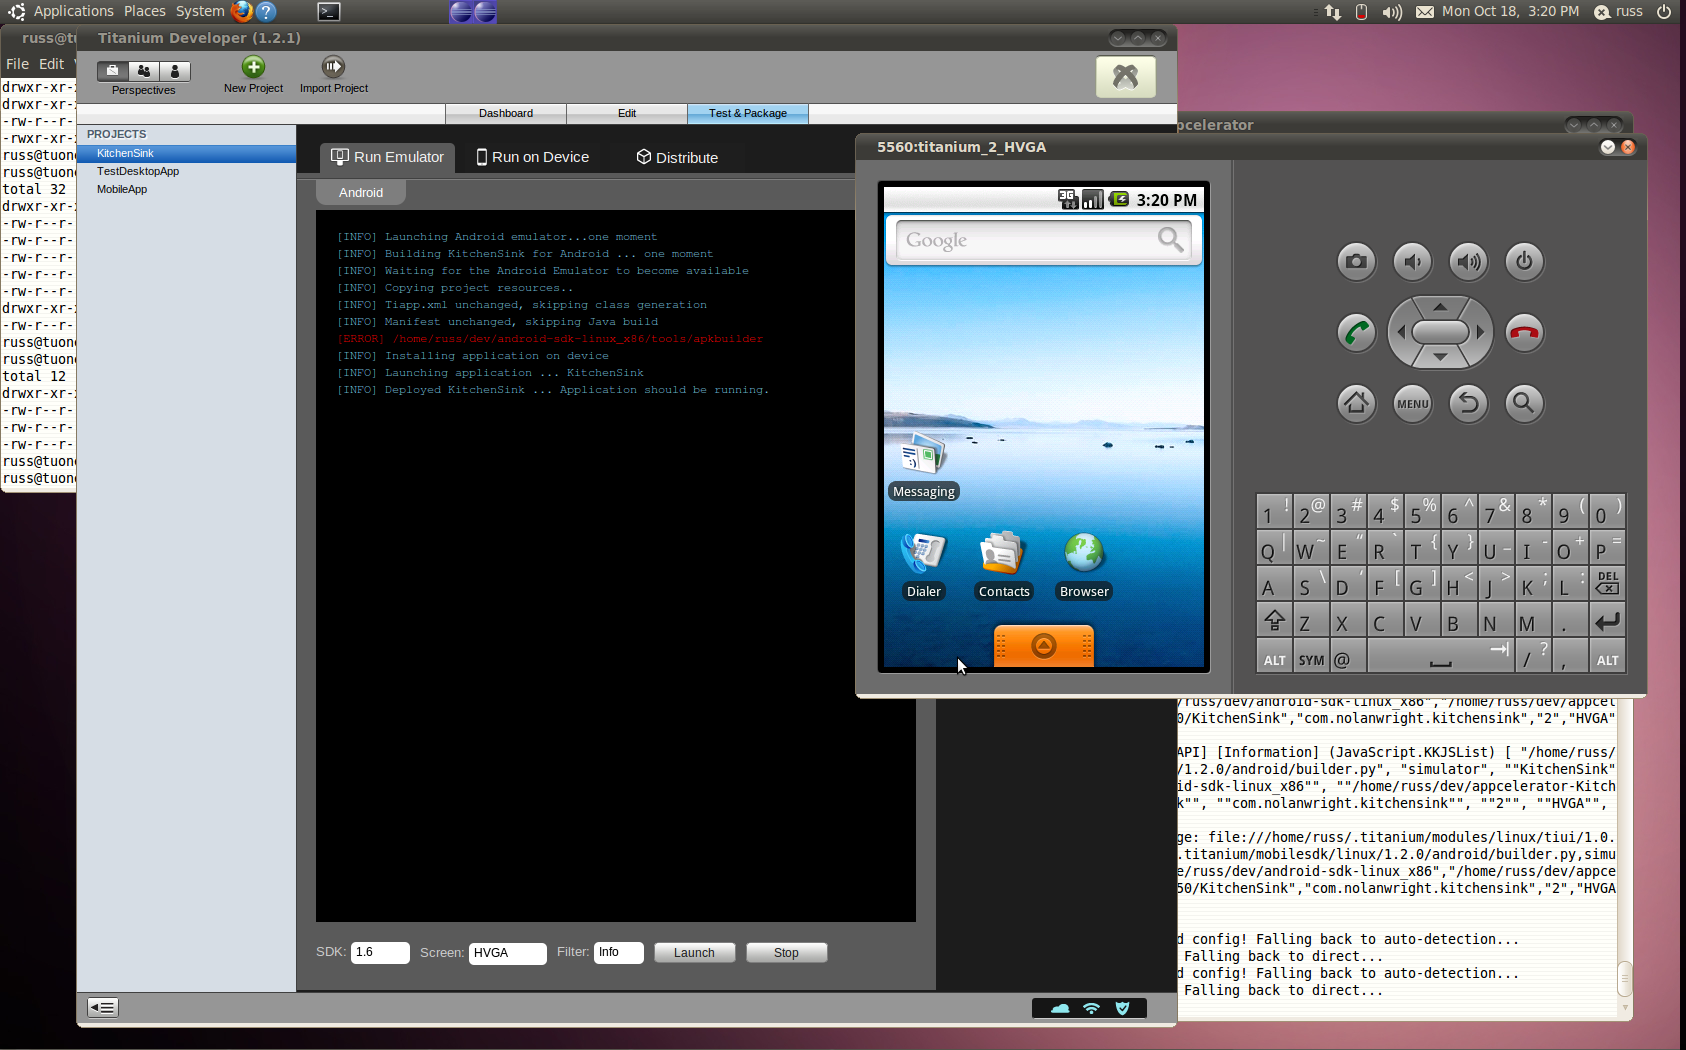Click the emulator volume up button

coord(1468,262)
